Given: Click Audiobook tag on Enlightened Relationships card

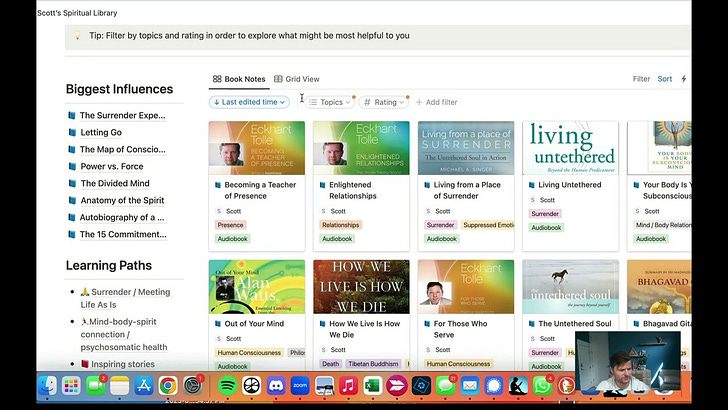Looking at the screenshot, I should pos(337,239).
